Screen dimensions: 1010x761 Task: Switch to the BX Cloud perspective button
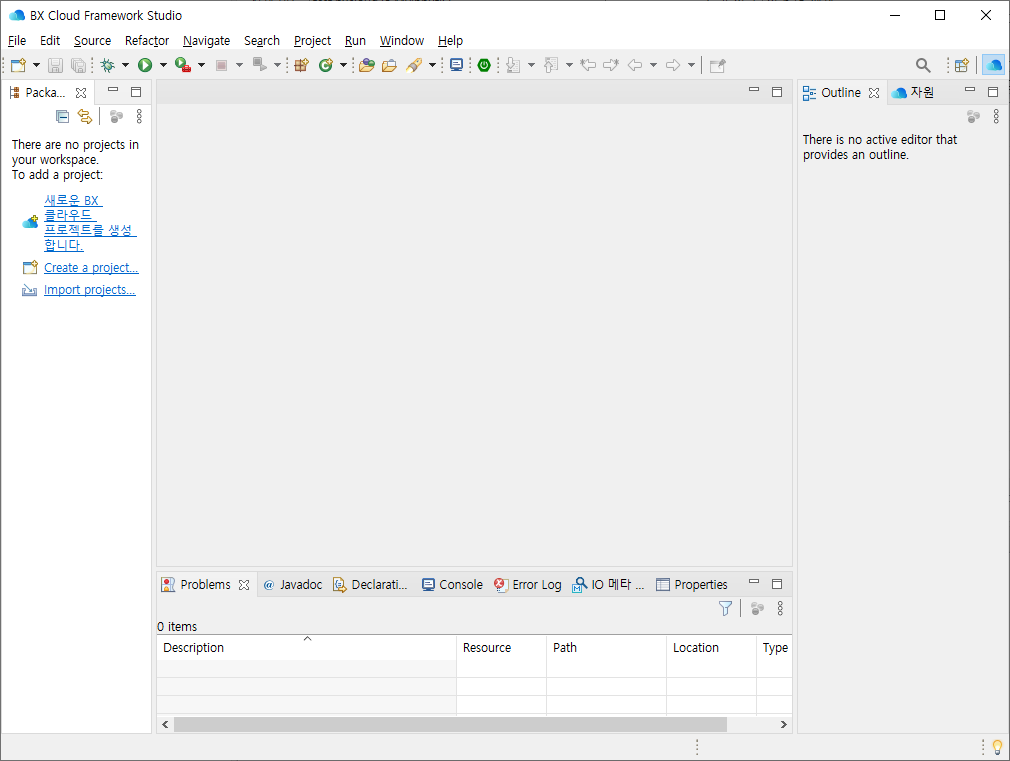point(993,65)
